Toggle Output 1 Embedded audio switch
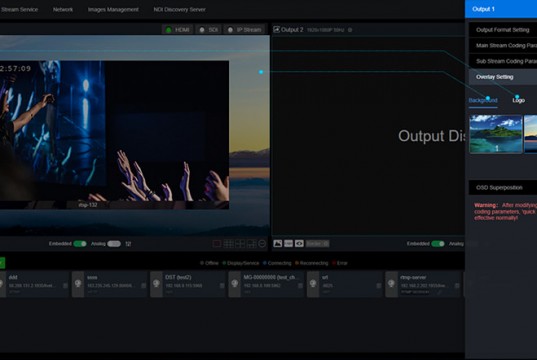537x360 pixels. 80,244
